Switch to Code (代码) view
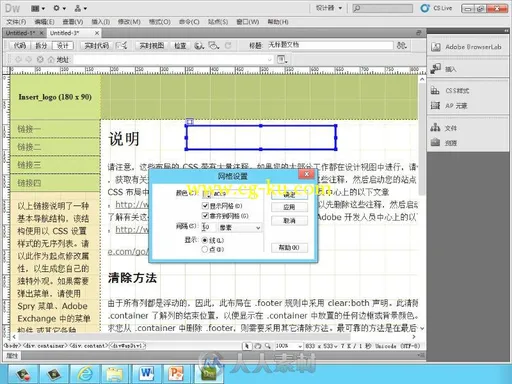Image resolution: width=512 pixels, height=384 pixels. [x=20, y=45]
